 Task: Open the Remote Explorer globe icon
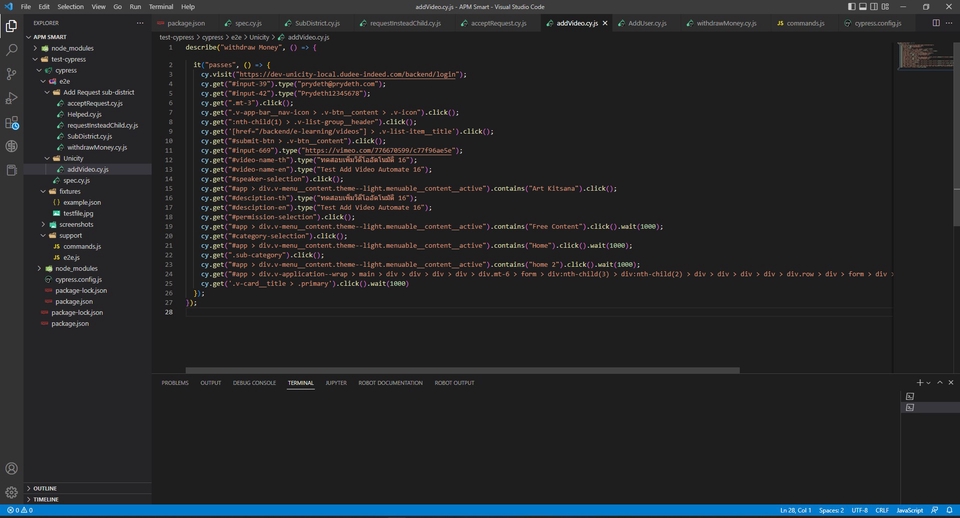tap(11, 146)
